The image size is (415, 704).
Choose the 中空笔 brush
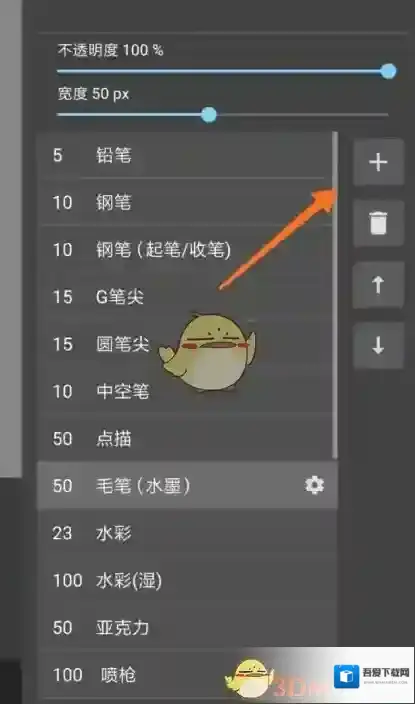point(187,392)
